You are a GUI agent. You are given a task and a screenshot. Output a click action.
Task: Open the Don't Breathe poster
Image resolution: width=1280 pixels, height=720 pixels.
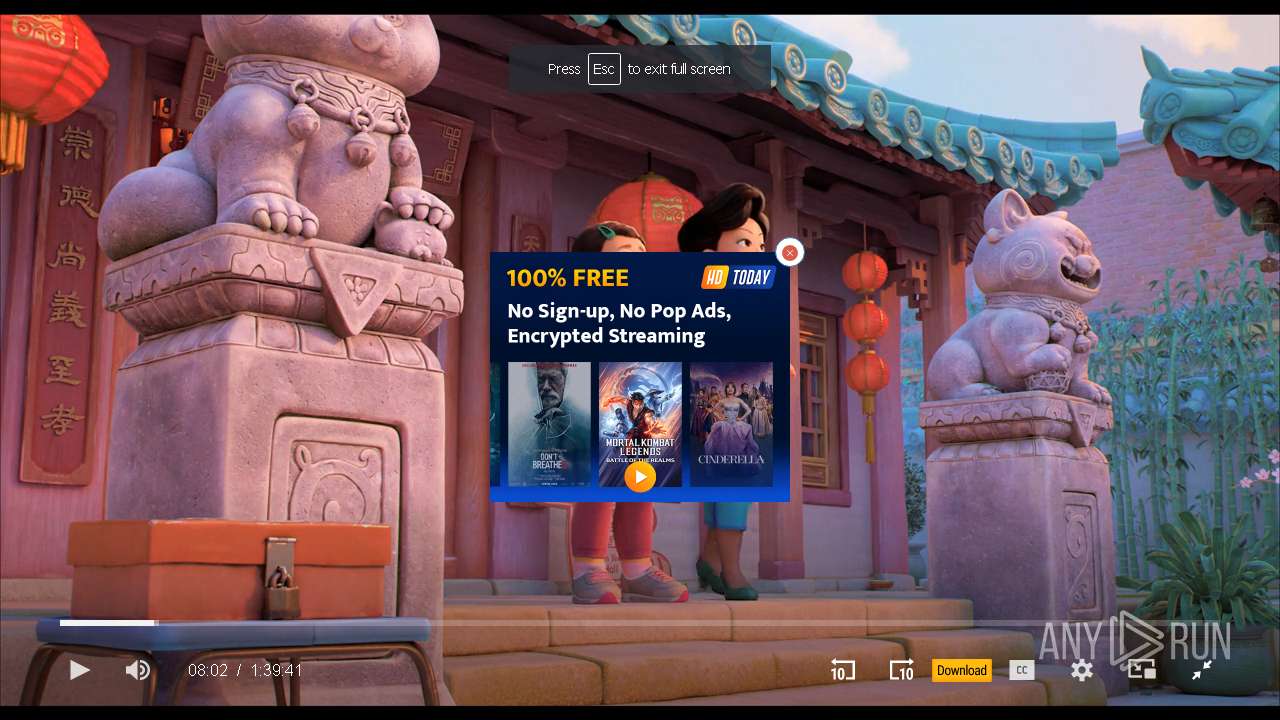click(549, 424)
